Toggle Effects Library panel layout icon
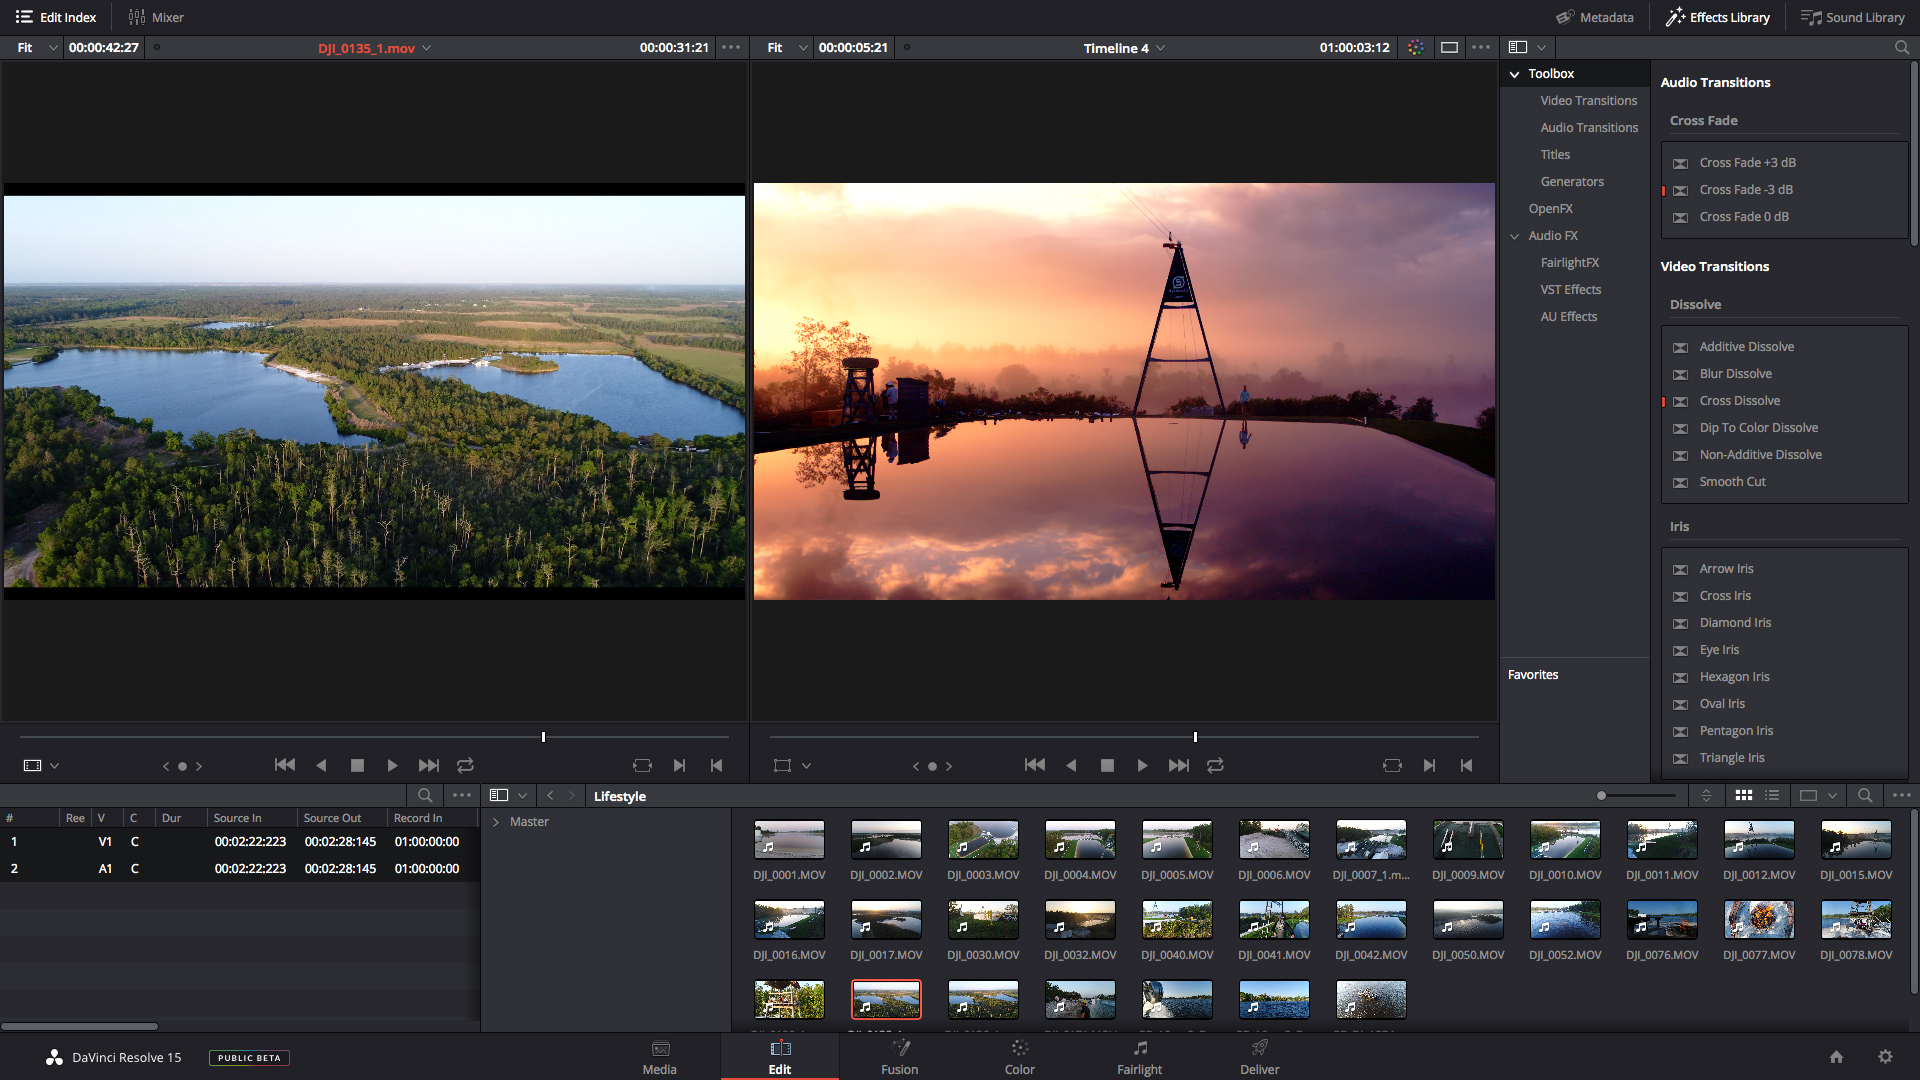Viewport: 1920px width, 1080px height. (1518, 47)
